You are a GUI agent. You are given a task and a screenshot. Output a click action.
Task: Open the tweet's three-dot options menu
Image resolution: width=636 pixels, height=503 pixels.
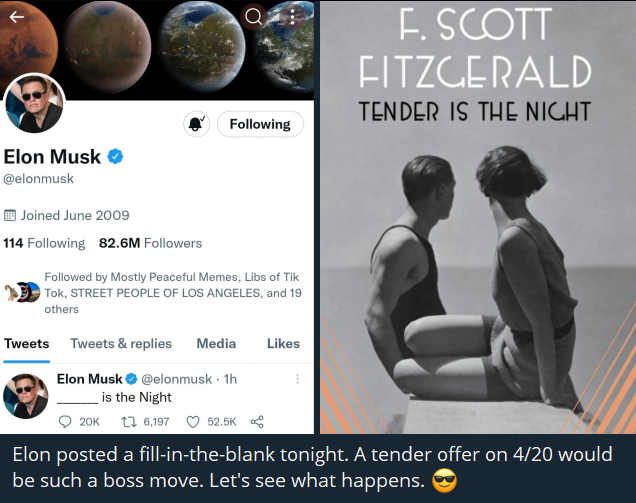click(296, 379)
